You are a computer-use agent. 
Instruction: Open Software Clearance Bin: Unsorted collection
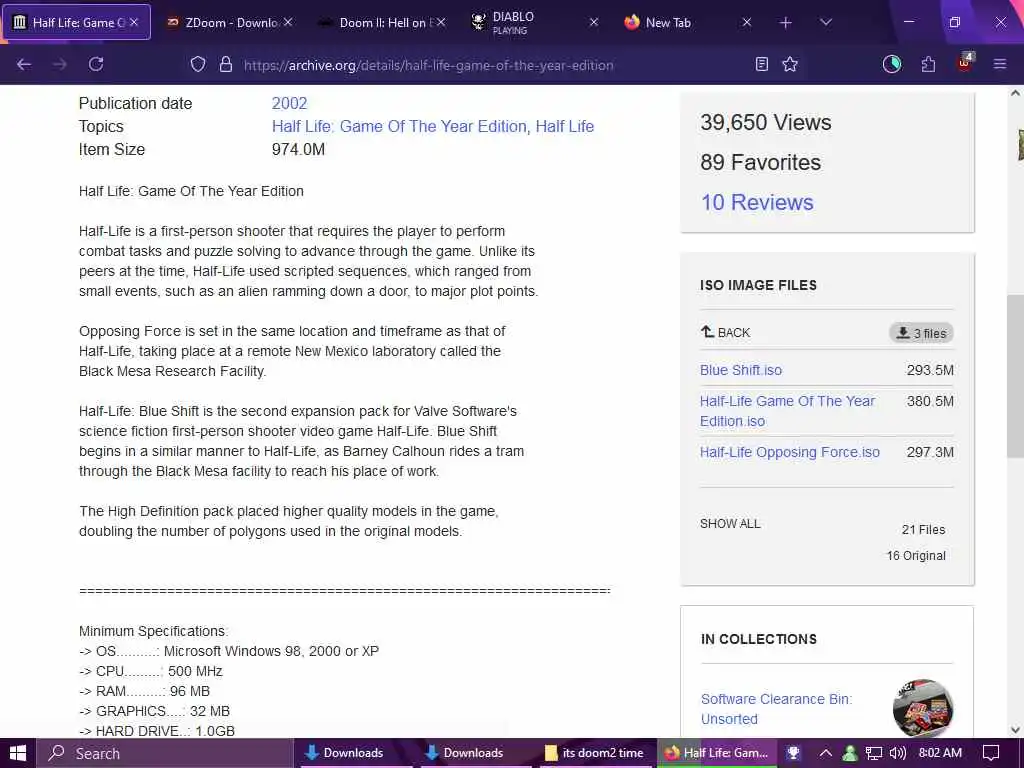click(776, 709)
